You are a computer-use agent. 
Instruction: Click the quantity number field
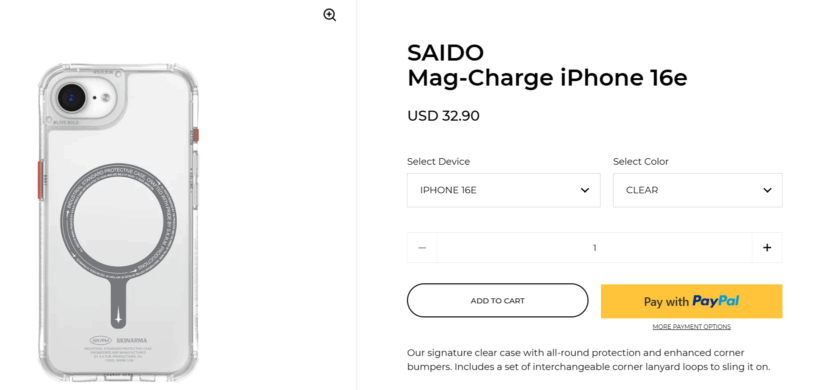pos(595,248)
